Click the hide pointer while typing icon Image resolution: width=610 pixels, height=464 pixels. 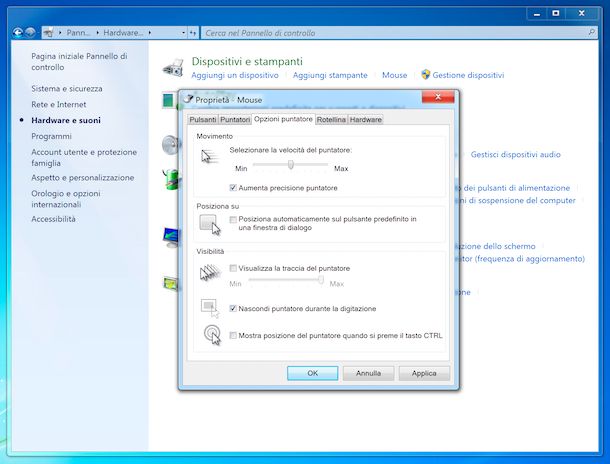tap(210, 308)
